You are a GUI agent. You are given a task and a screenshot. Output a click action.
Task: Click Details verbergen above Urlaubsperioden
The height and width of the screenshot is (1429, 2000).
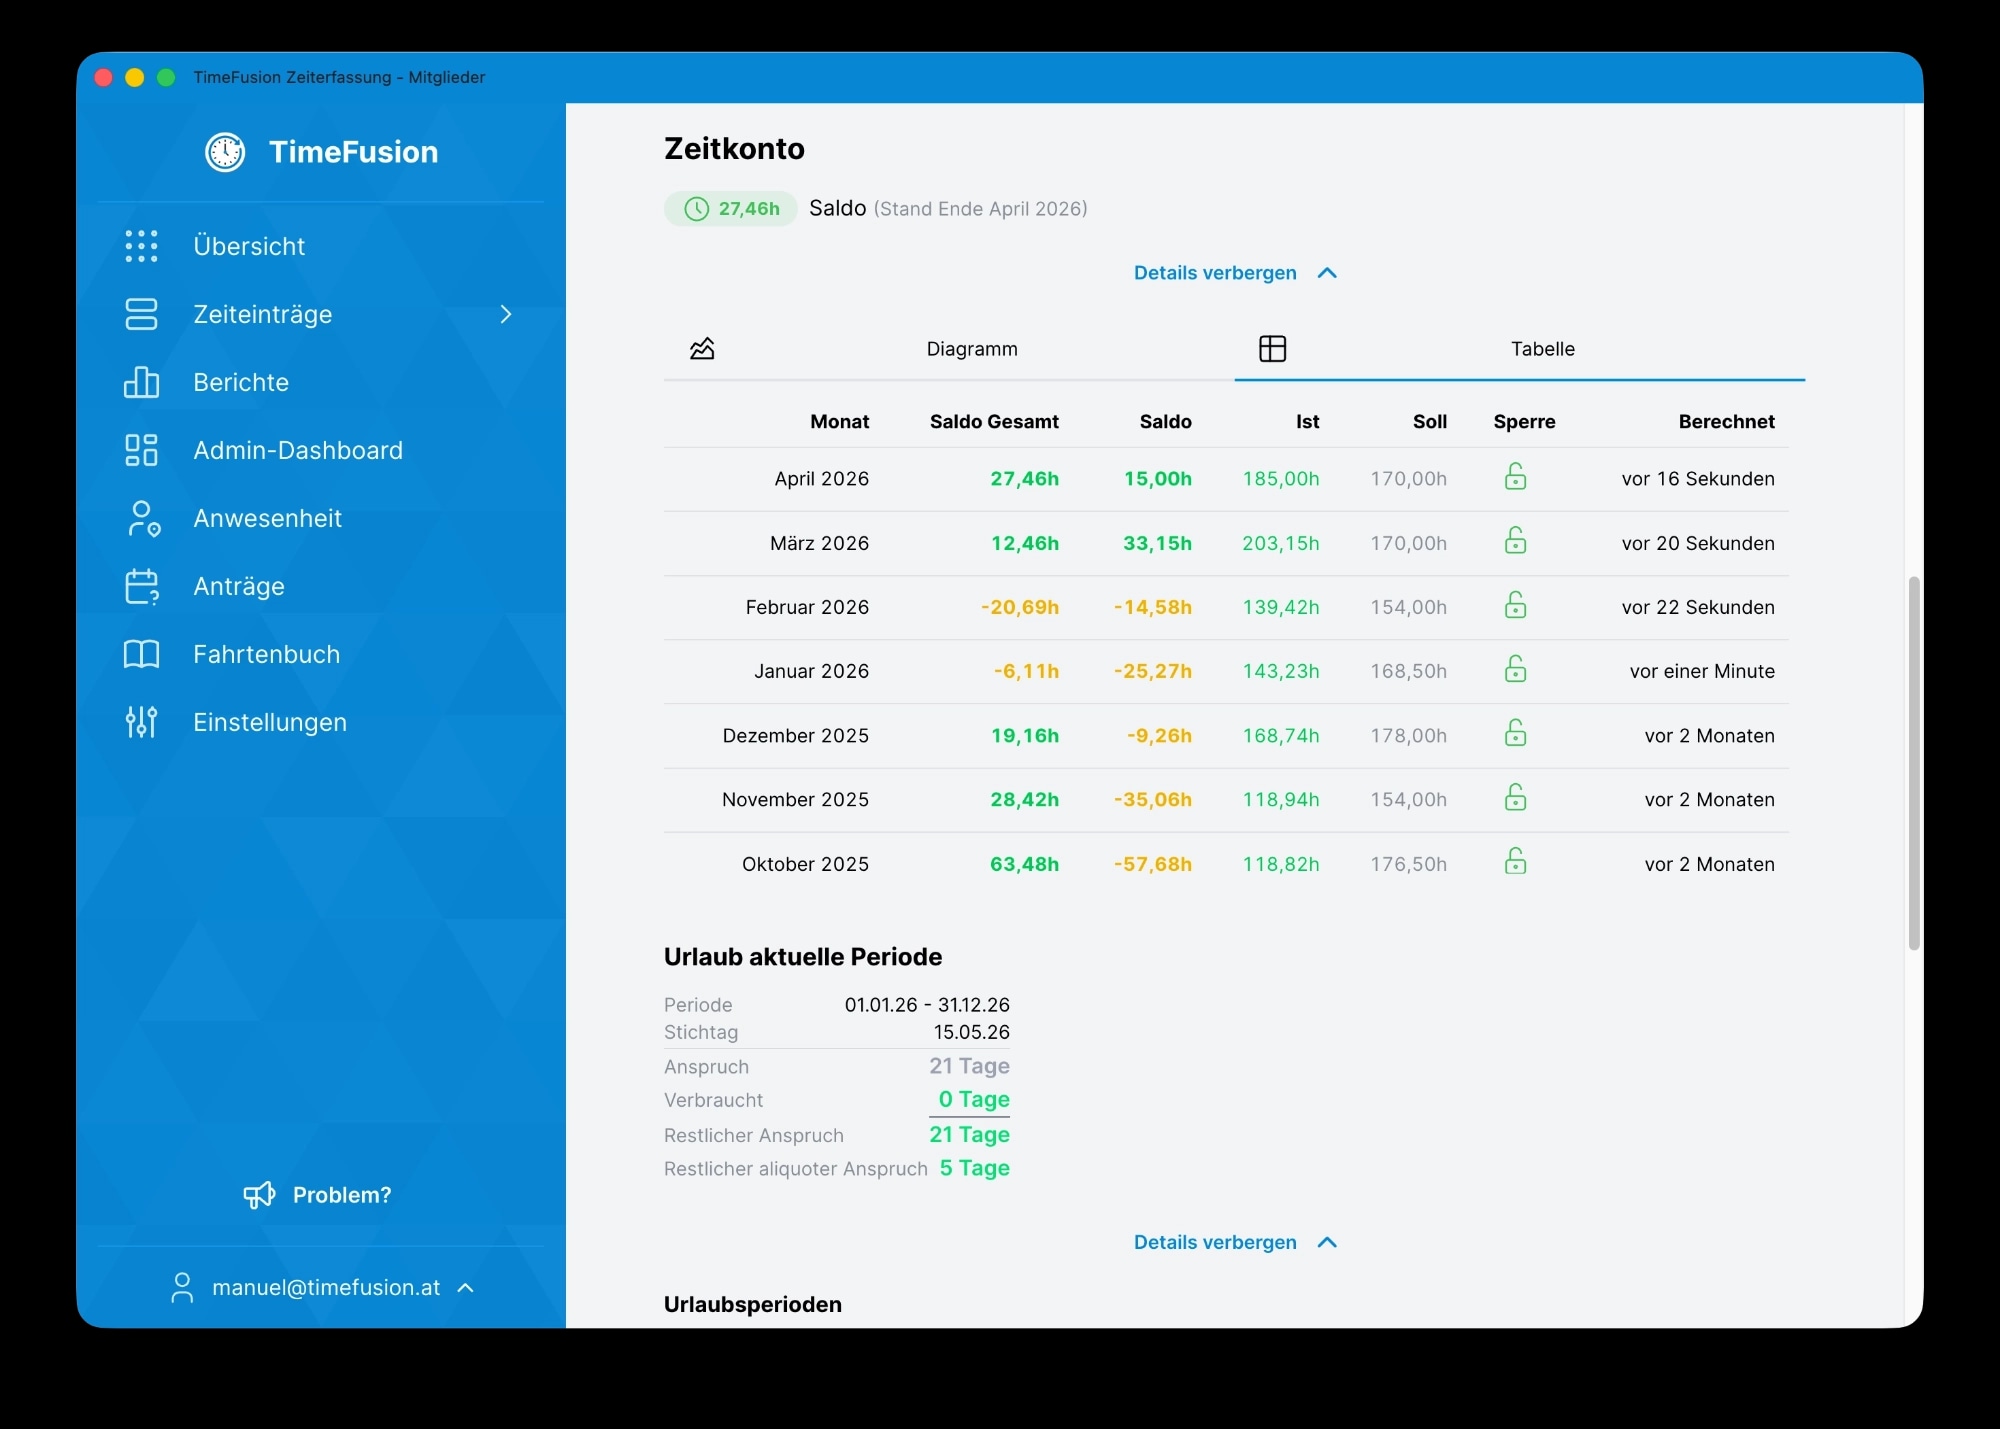1215,1242
